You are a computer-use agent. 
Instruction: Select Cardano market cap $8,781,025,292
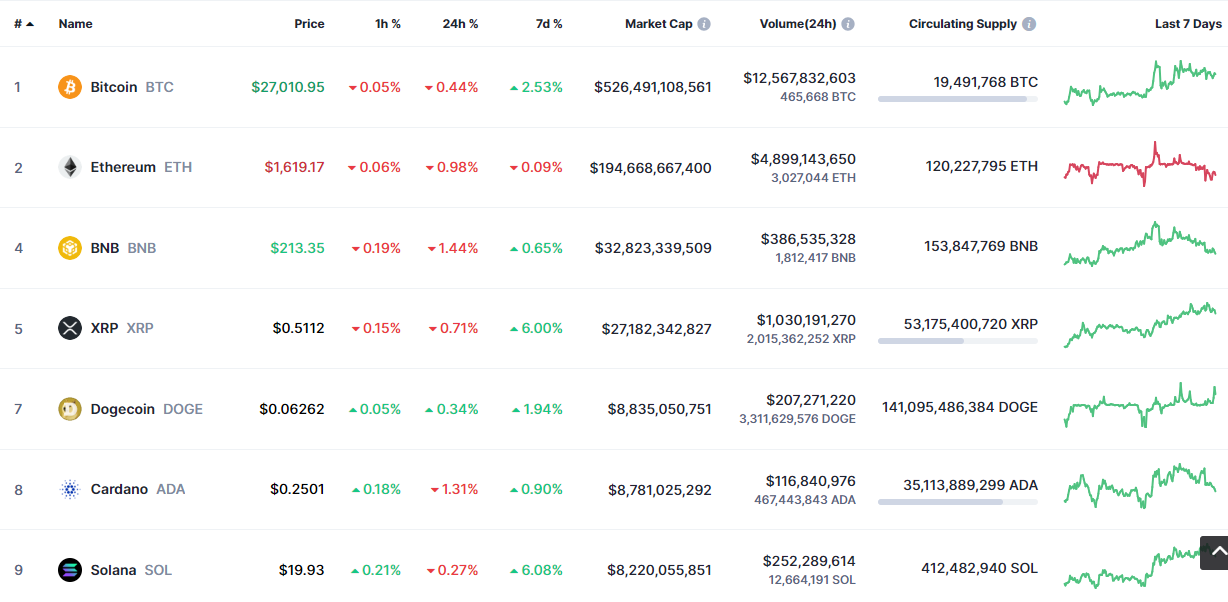pyautogui.click(x=660, y=489)
